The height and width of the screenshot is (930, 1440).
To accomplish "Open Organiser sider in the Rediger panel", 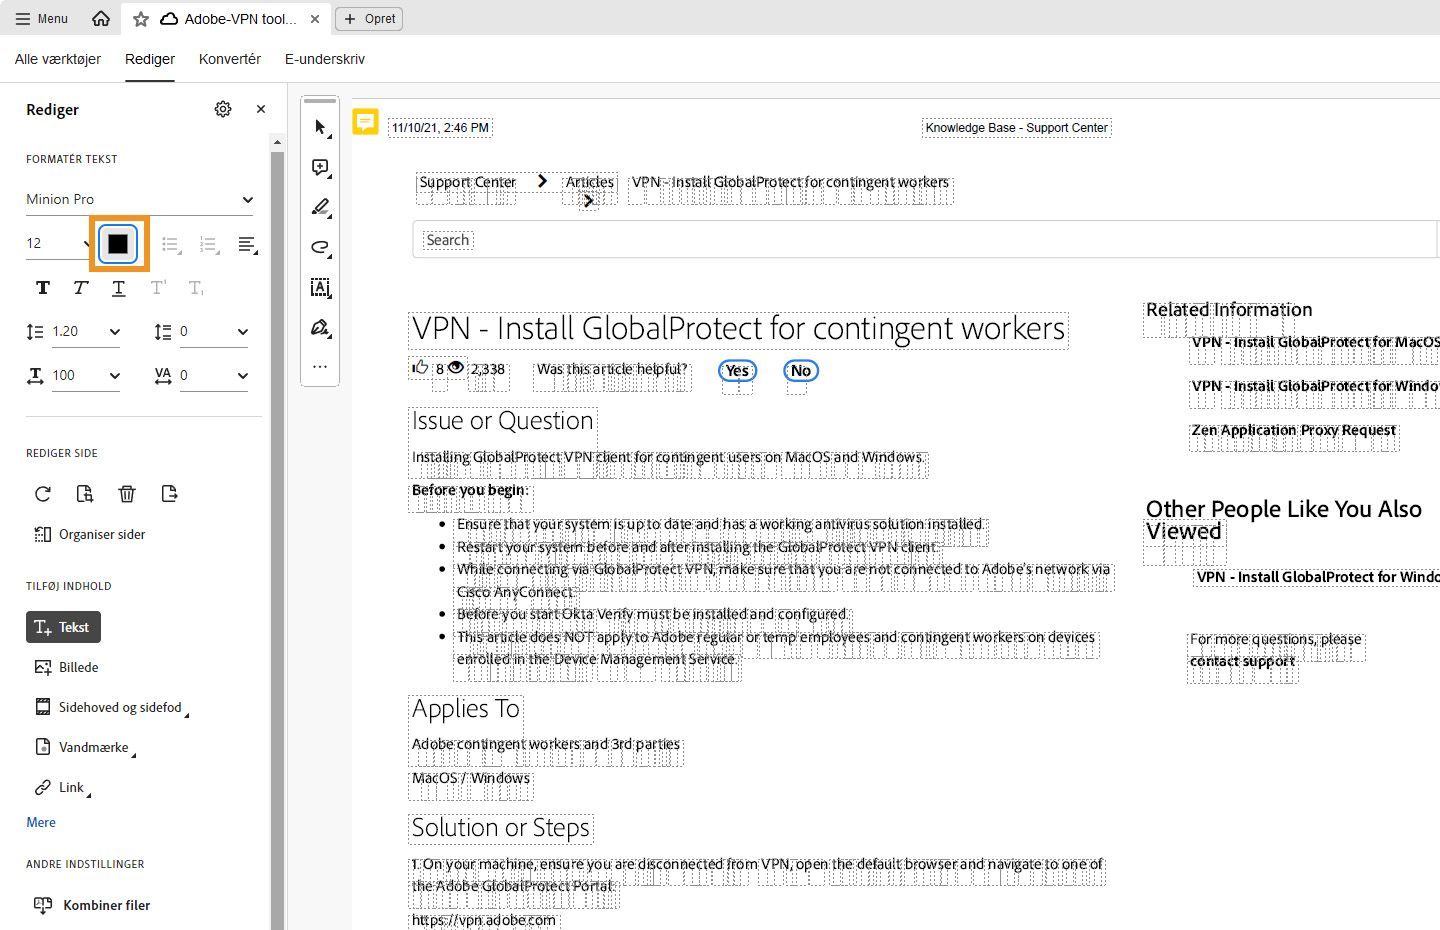I will (x=100, y=534).
